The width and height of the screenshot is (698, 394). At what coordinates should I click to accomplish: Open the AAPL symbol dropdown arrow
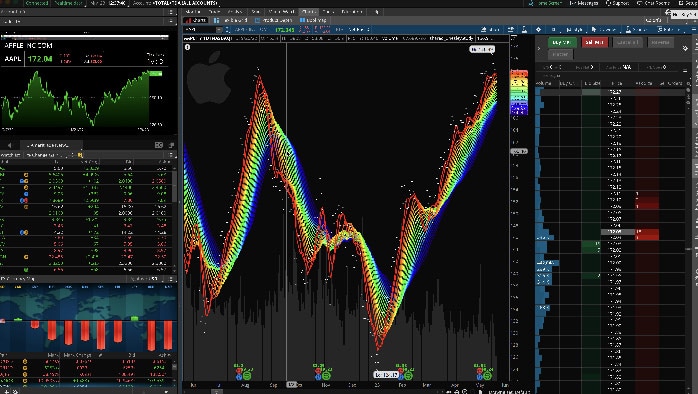pos(219,30)
